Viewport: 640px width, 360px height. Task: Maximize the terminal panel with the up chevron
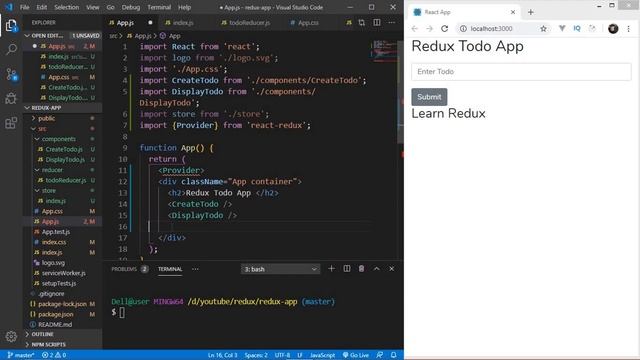coord(376,269)
